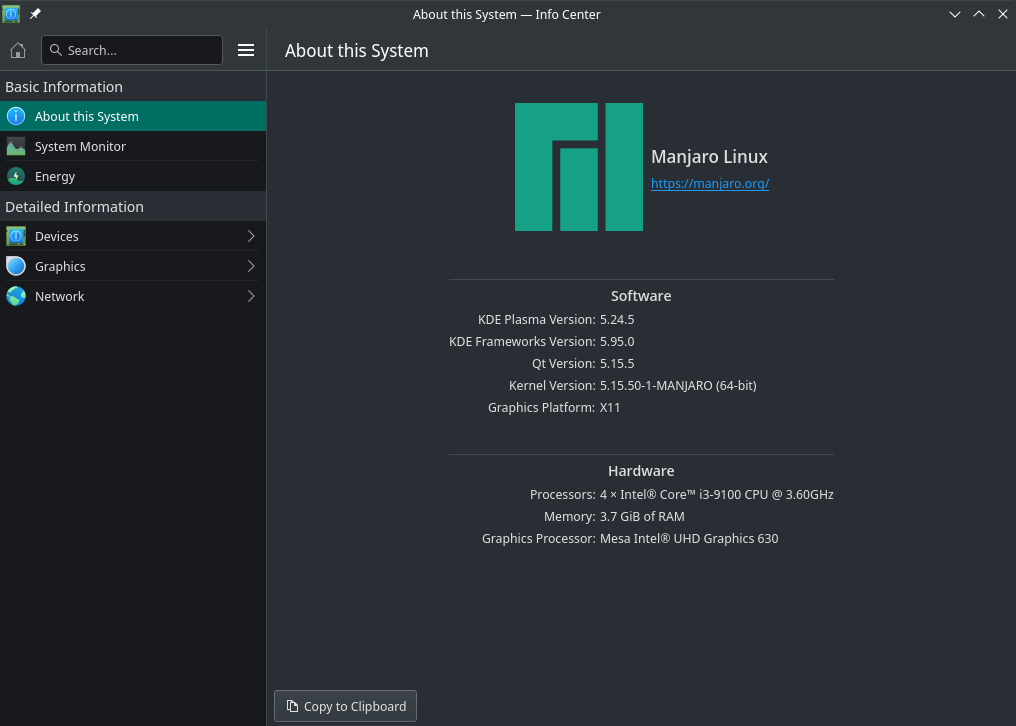Click the Intel Core i3-9100 processor text
Viewport: 1016px width, 726px height.
[x=717, y=495]
